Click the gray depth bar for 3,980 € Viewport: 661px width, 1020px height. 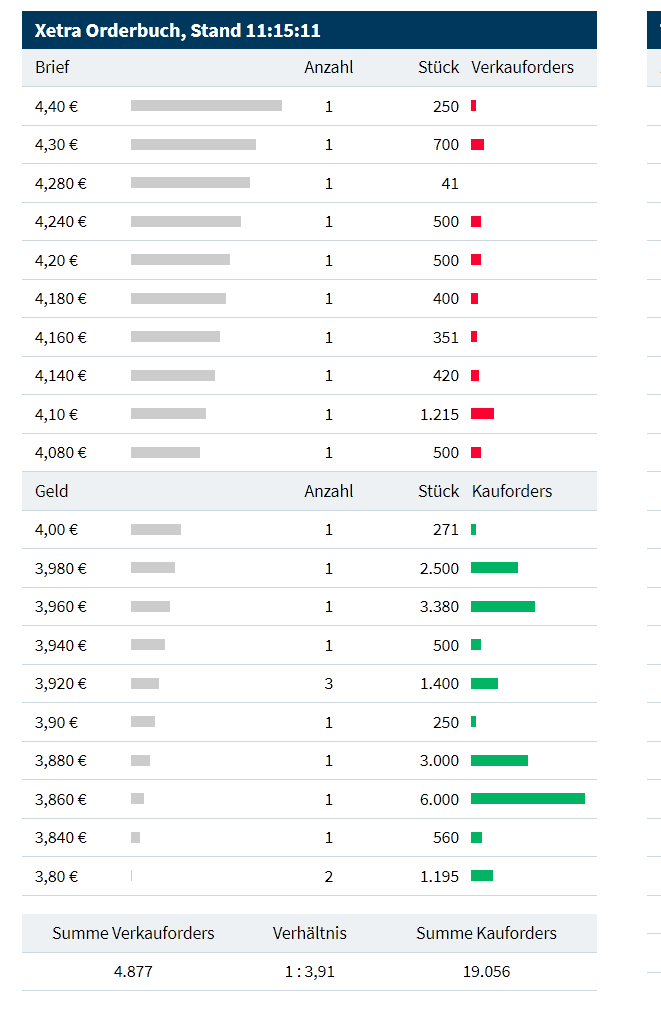coord(153,568)
